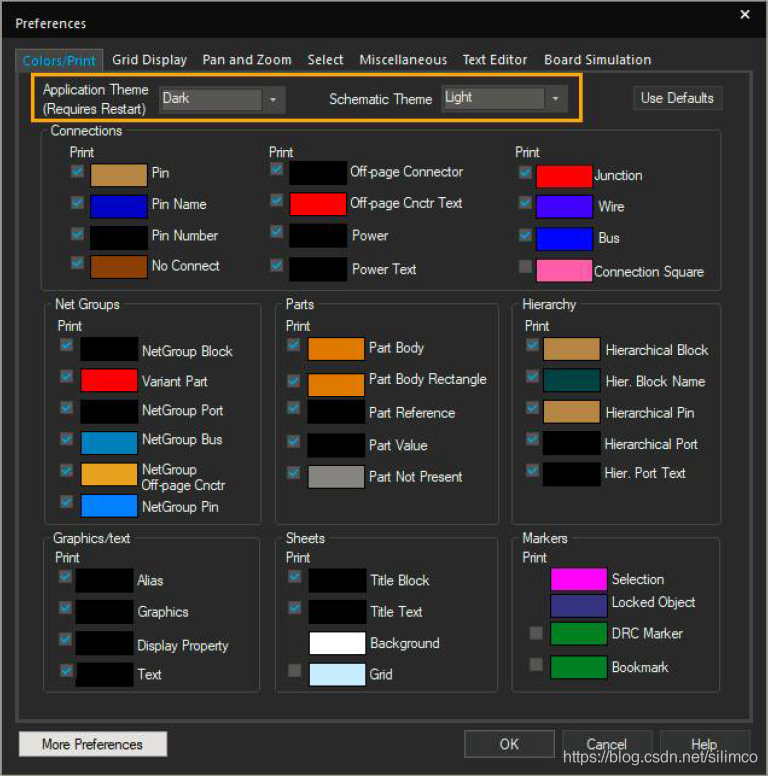Switch to the Text Editor tab

pyautogui.click(x=495, y=60)
